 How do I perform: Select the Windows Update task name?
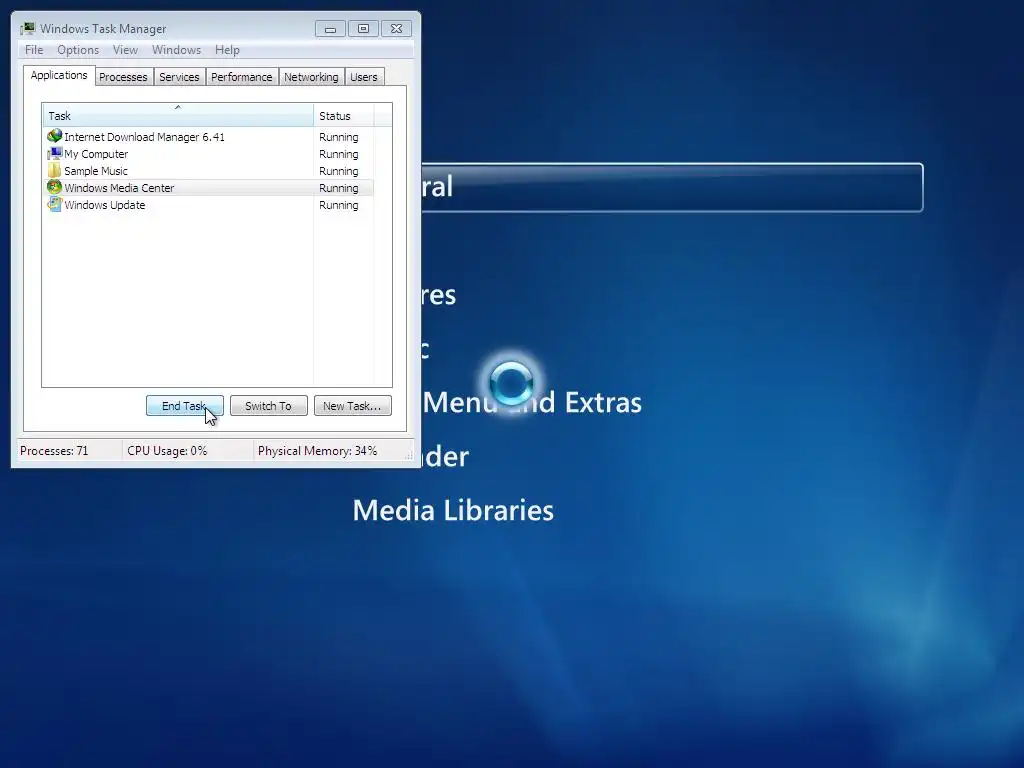pos(104,205)
